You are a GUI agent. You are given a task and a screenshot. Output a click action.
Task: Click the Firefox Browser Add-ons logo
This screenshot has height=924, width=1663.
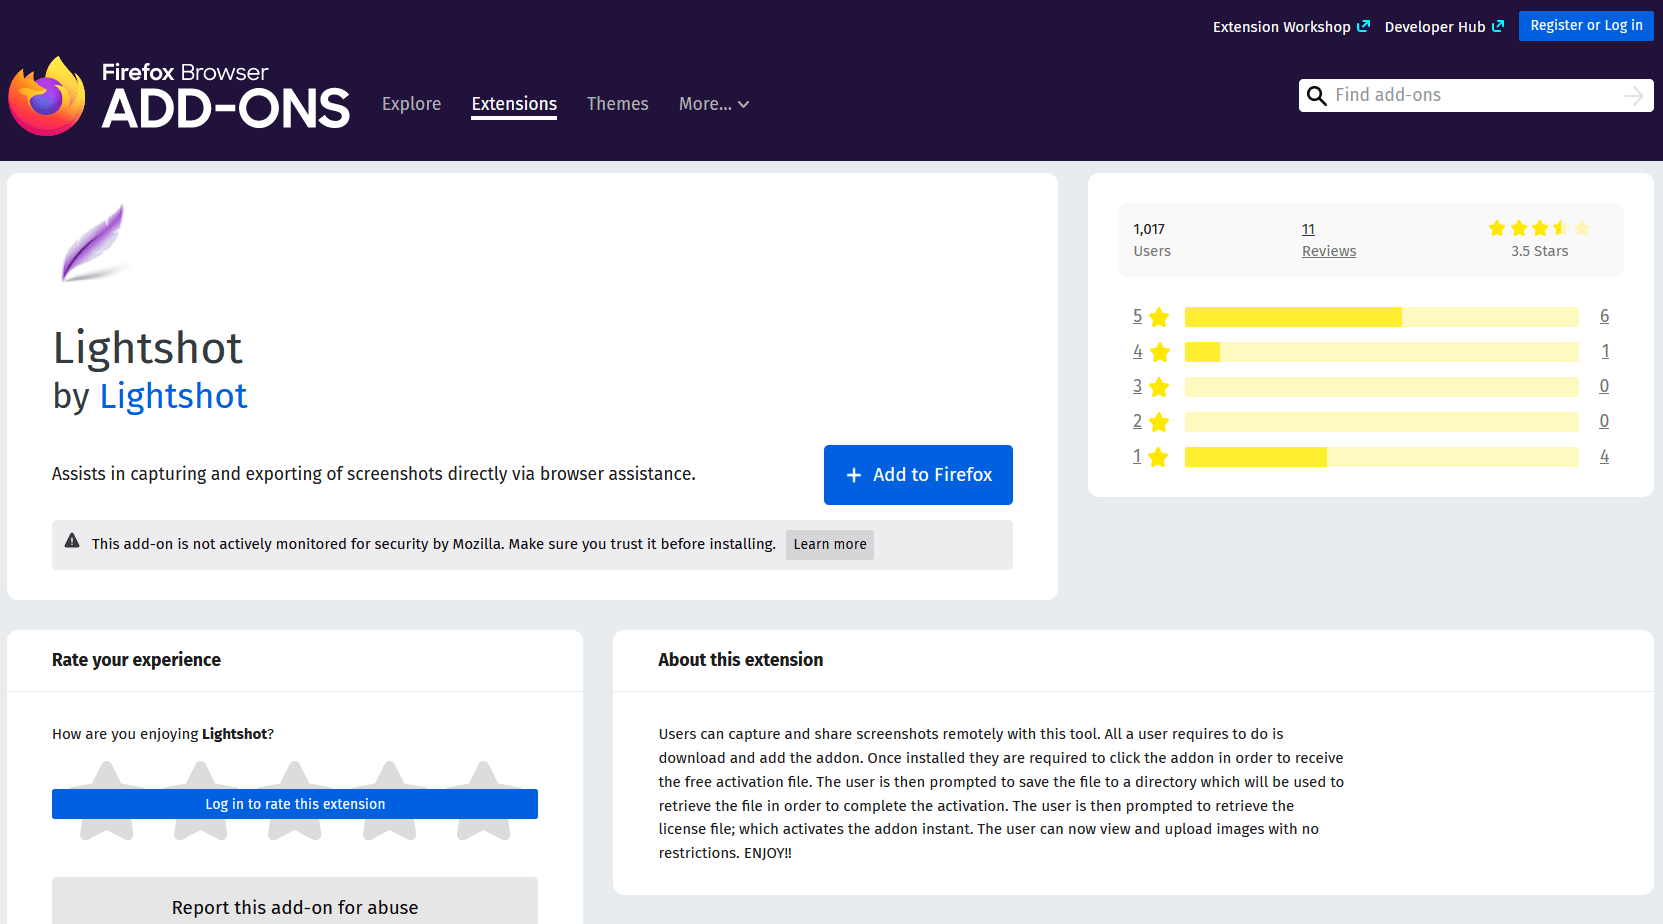coord(180,96)
